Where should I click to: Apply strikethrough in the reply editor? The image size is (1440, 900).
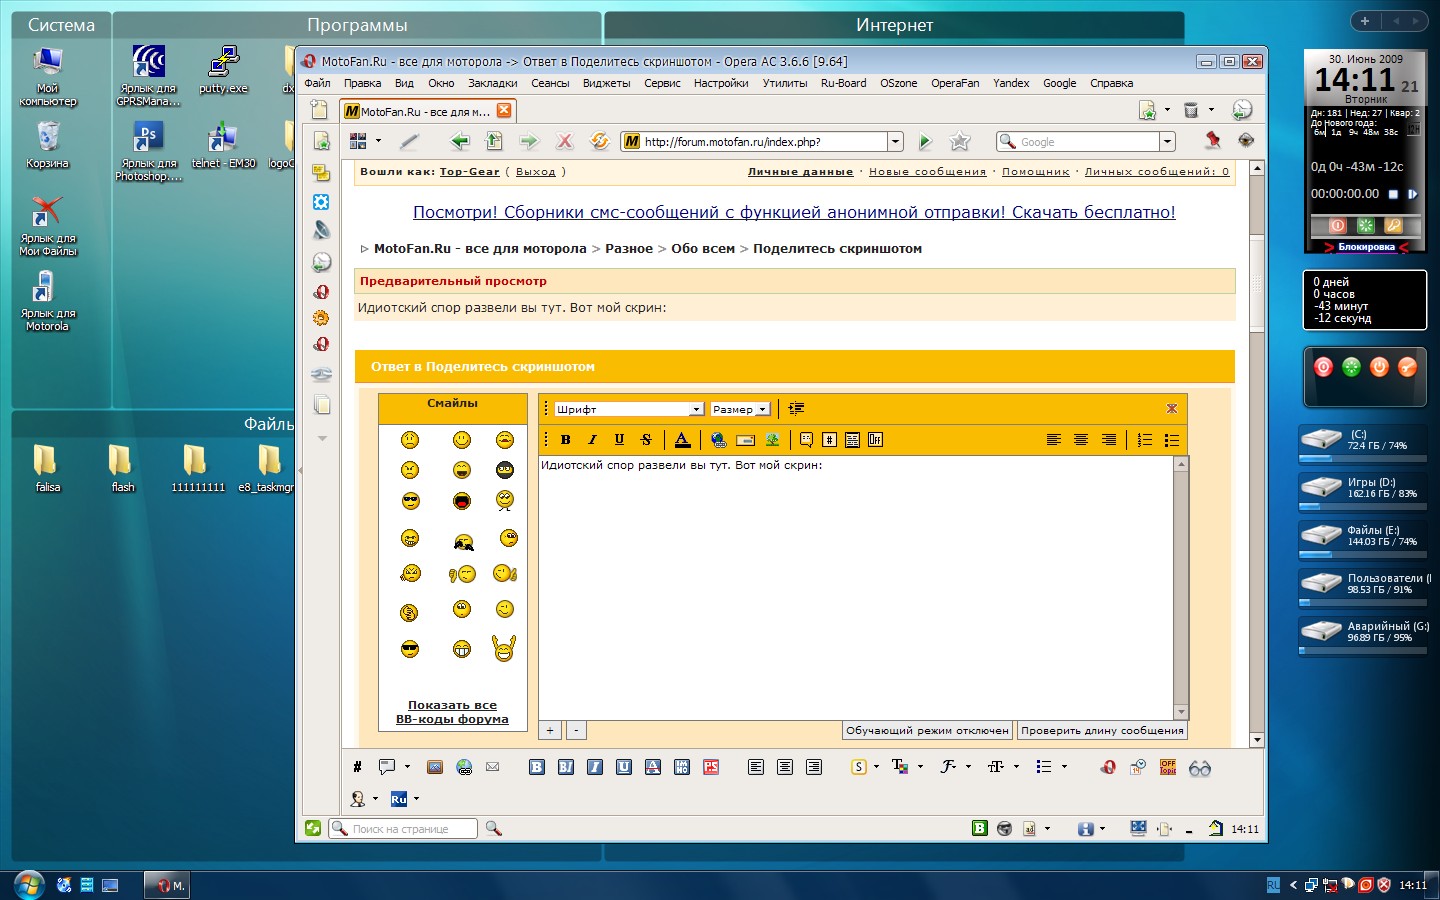point(646,439)
